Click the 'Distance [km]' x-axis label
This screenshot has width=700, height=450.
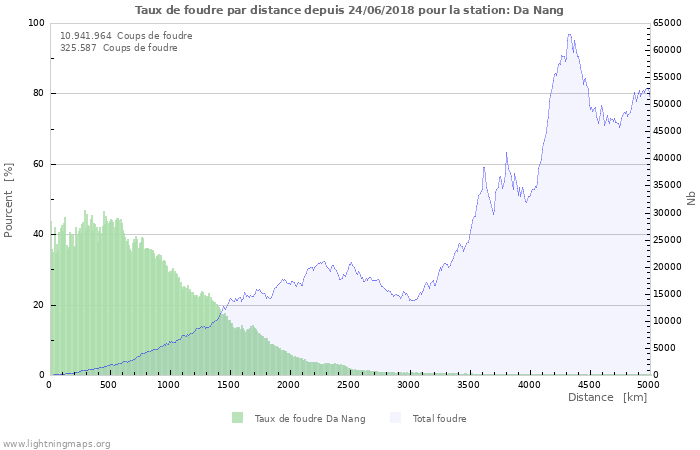(x=607, y=398)
